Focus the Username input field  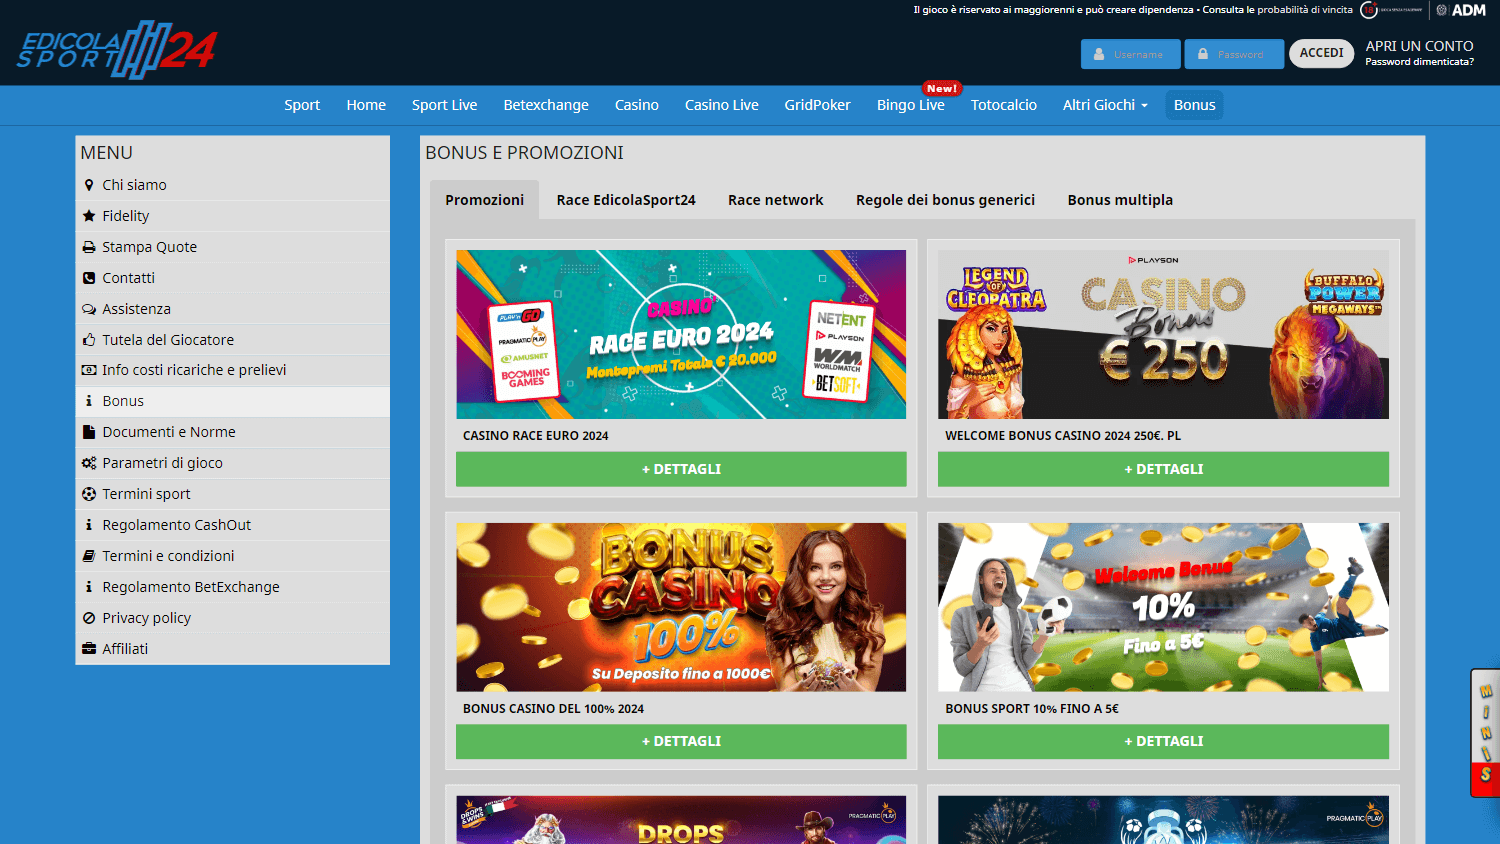click(x=1131, y=54)
